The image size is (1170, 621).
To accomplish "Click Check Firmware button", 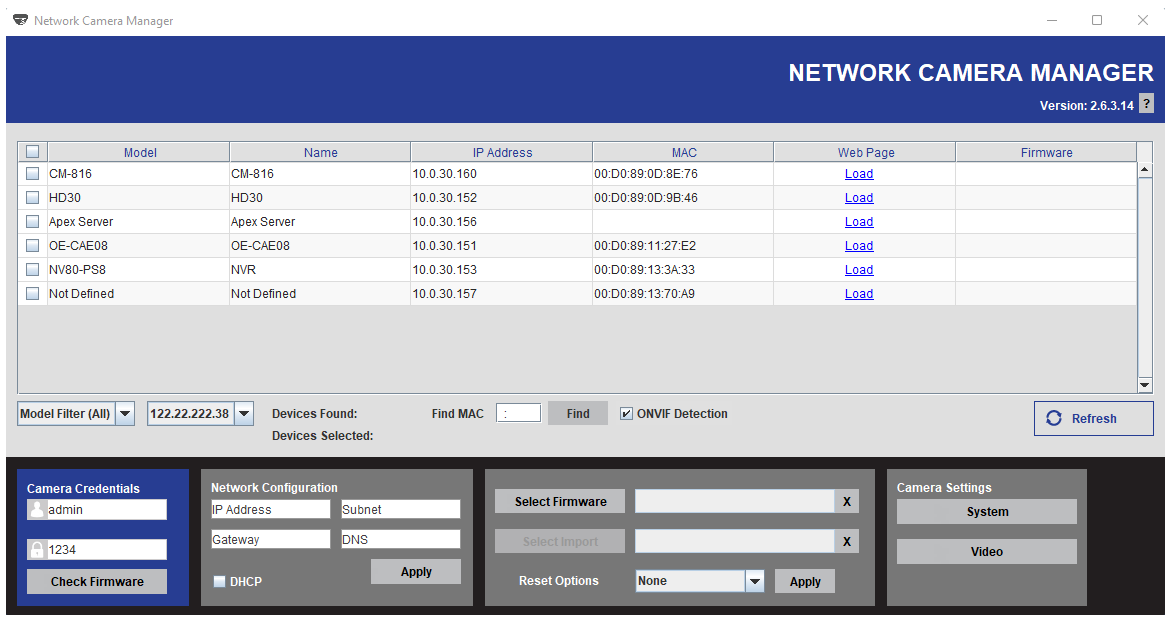I will (x=97, y=581).
